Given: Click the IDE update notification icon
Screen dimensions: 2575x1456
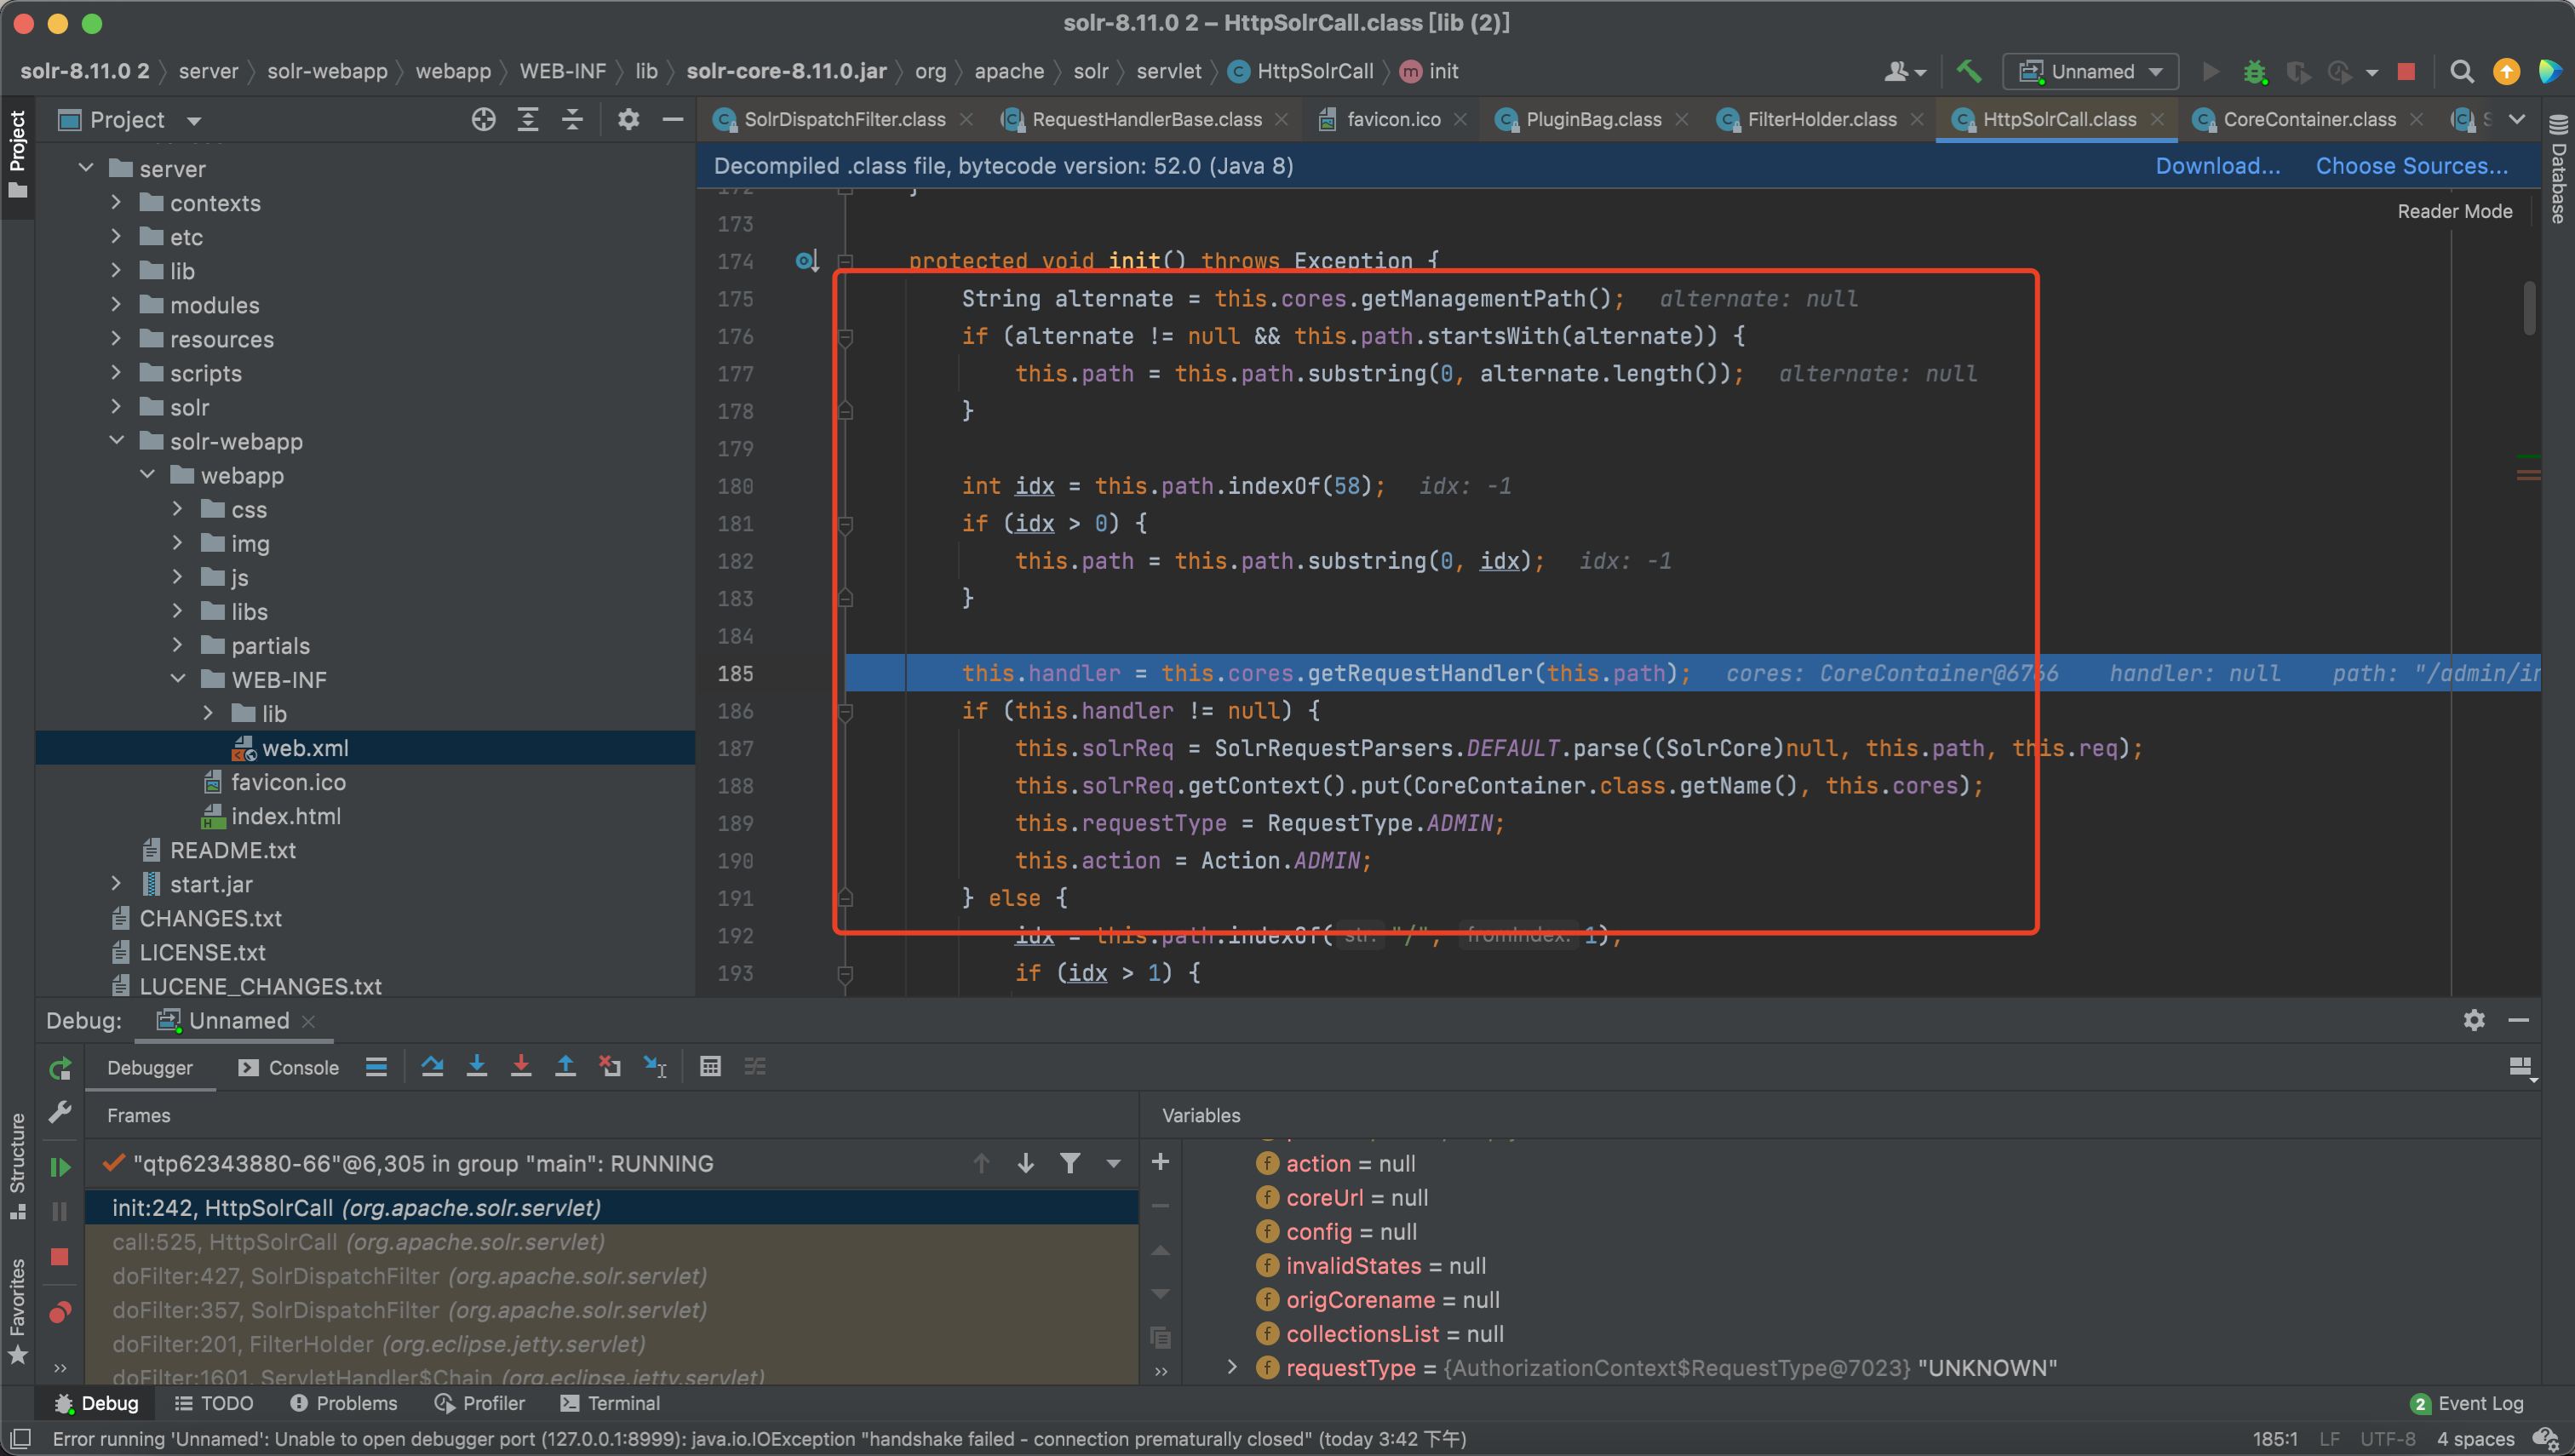Looking at the screenshot, I should click(x=2506, y=72).
